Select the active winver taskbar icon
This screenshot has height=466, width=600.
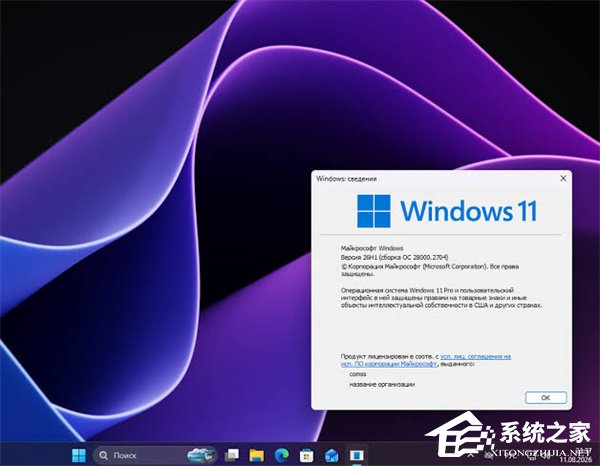(357, 455)
